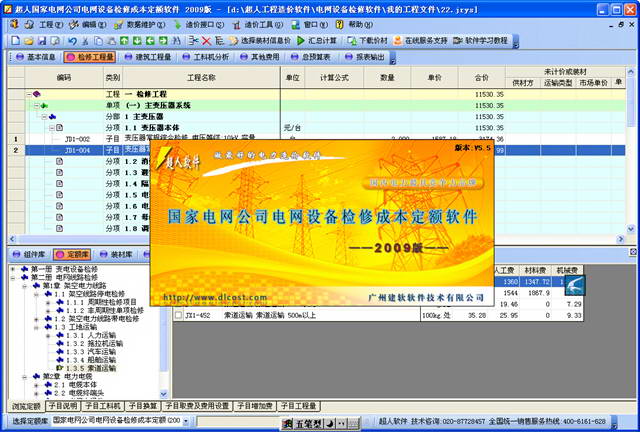Click 下载价材 toolbar button

(367, 40)
